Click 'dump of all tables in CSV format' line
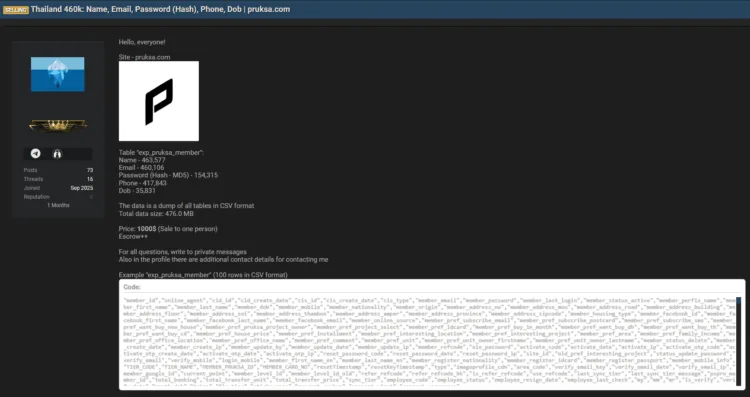750x397 pixels. pyautogui.click(x=187, y=206)
